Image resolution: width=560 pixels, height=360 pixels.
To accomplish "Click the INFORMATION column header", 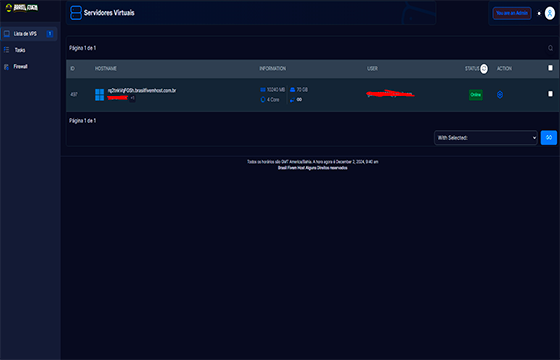I will 272,69.
